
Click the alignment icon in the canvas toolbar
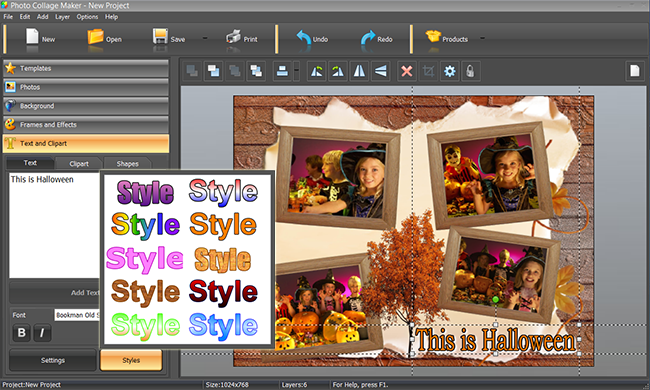(x=282, y=71)
